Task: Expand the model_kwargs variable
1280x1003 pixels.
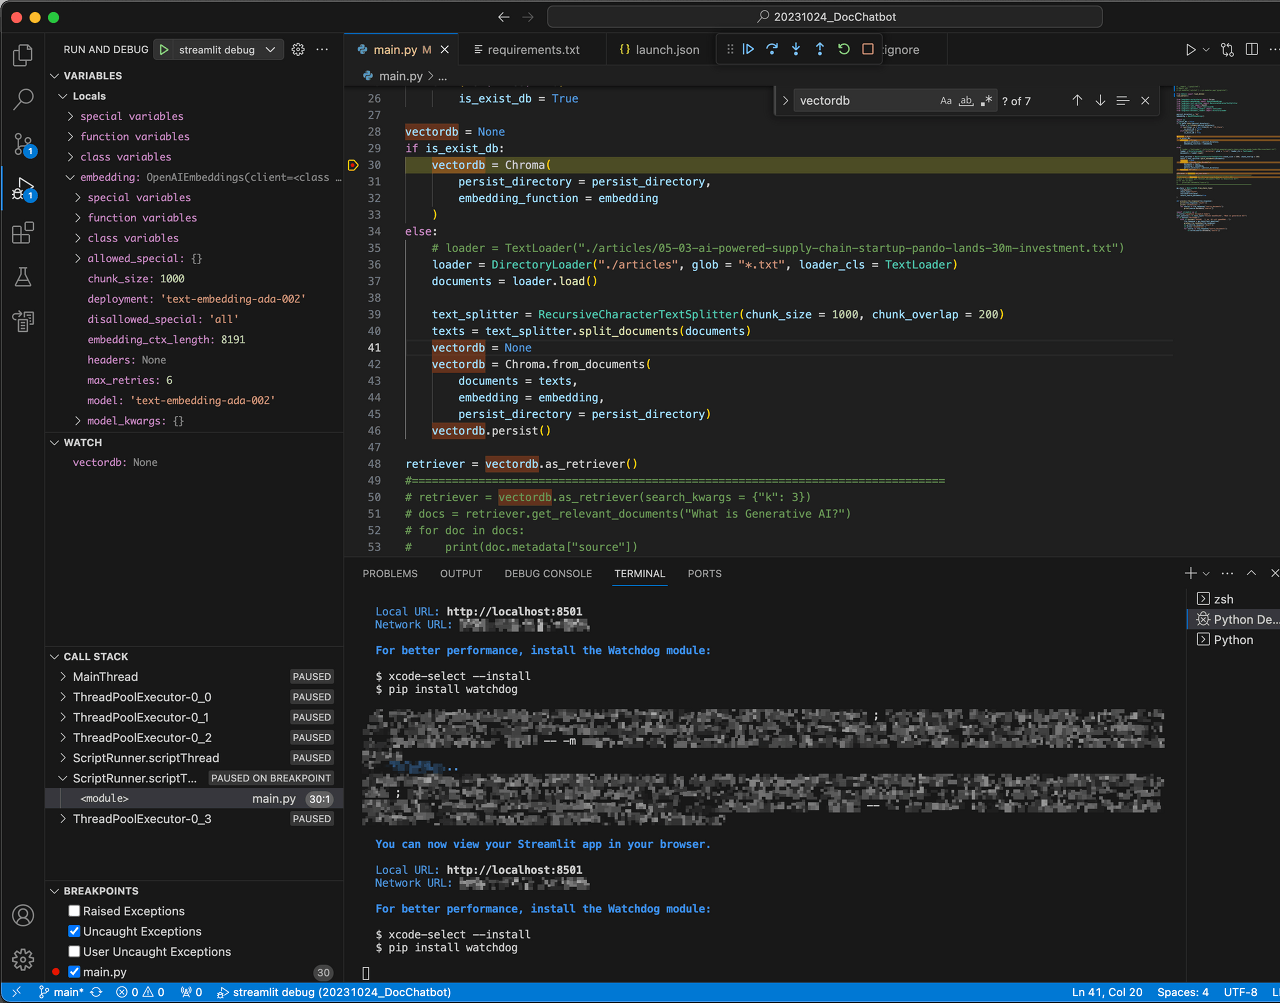Action: [79, 421]
